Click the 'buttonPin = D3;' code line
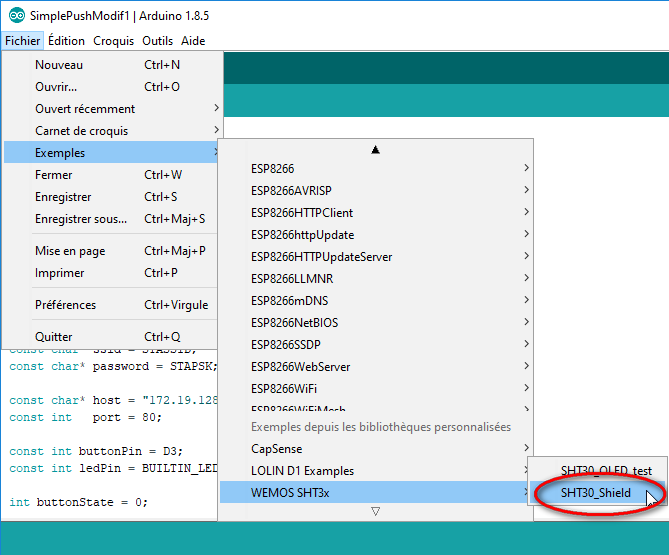Image resolution: width=669 pixels, height=555 pixels. 96,451
